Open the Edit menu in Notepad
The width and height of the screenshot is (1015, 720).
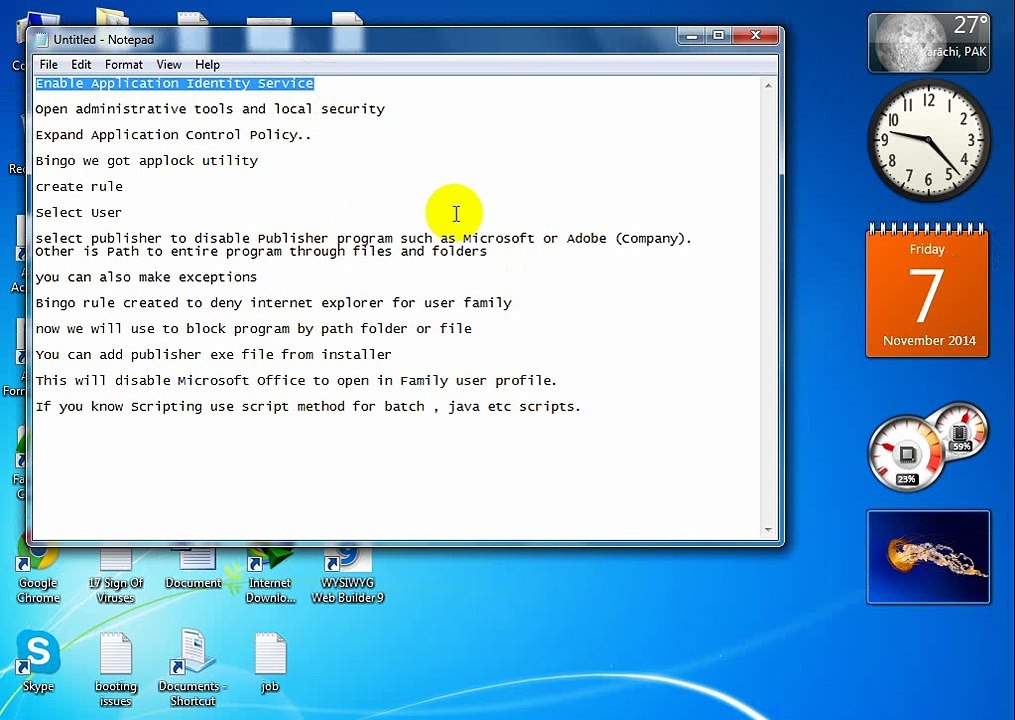pos(81,64)
